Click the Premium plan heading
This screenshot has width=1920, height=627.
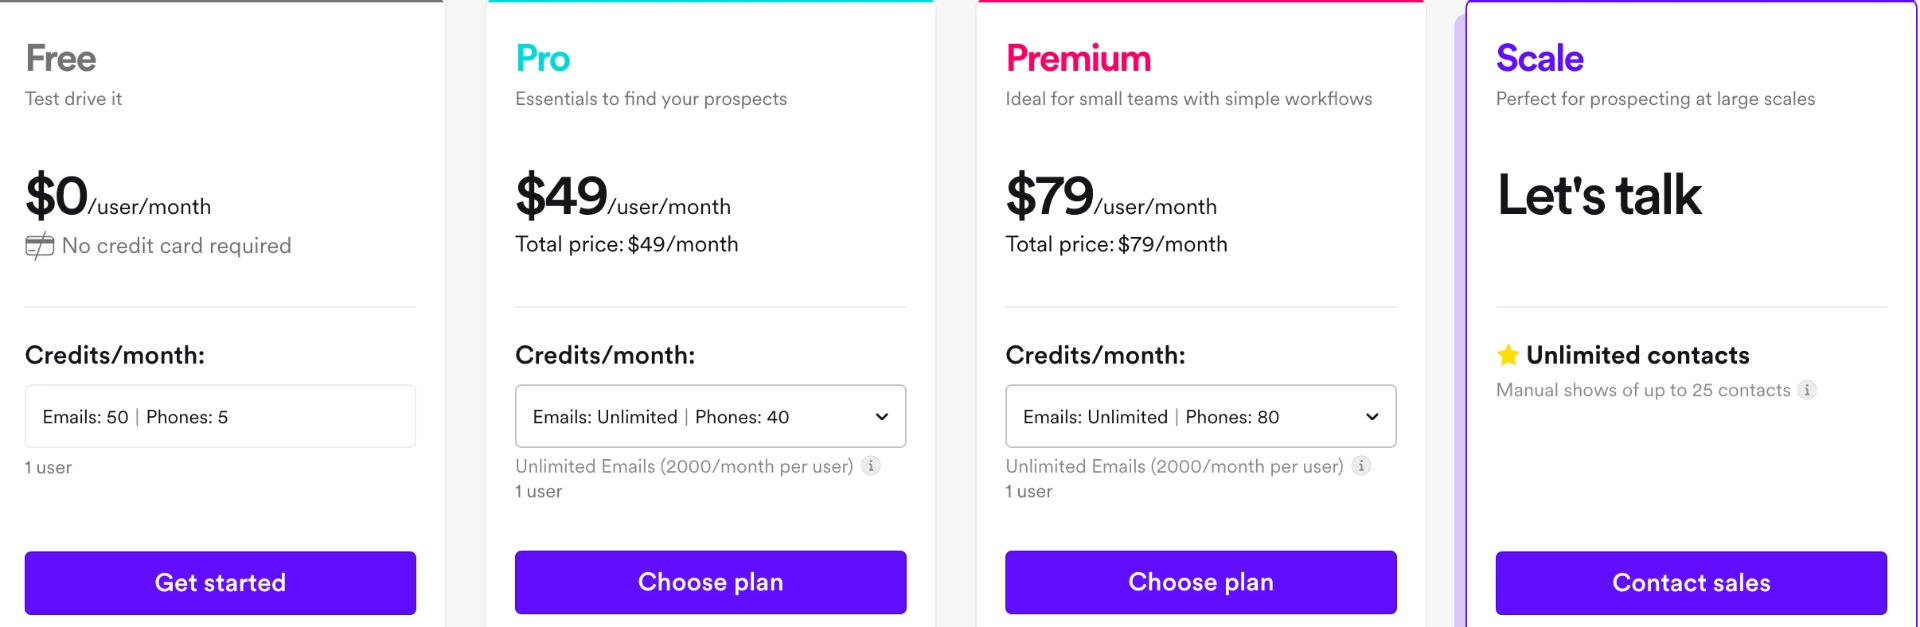(1078, 58)
